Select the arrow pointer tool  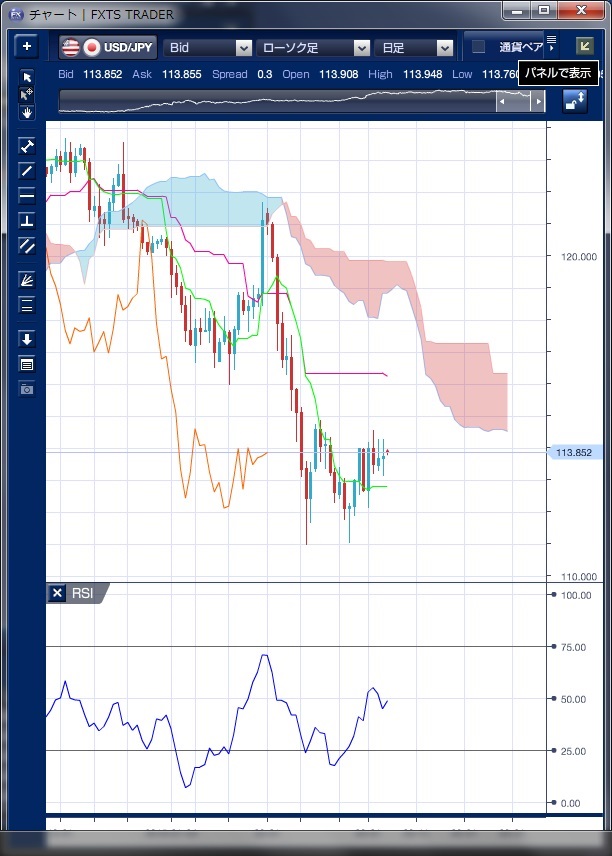pyautogui.click(x=27, y=77)
